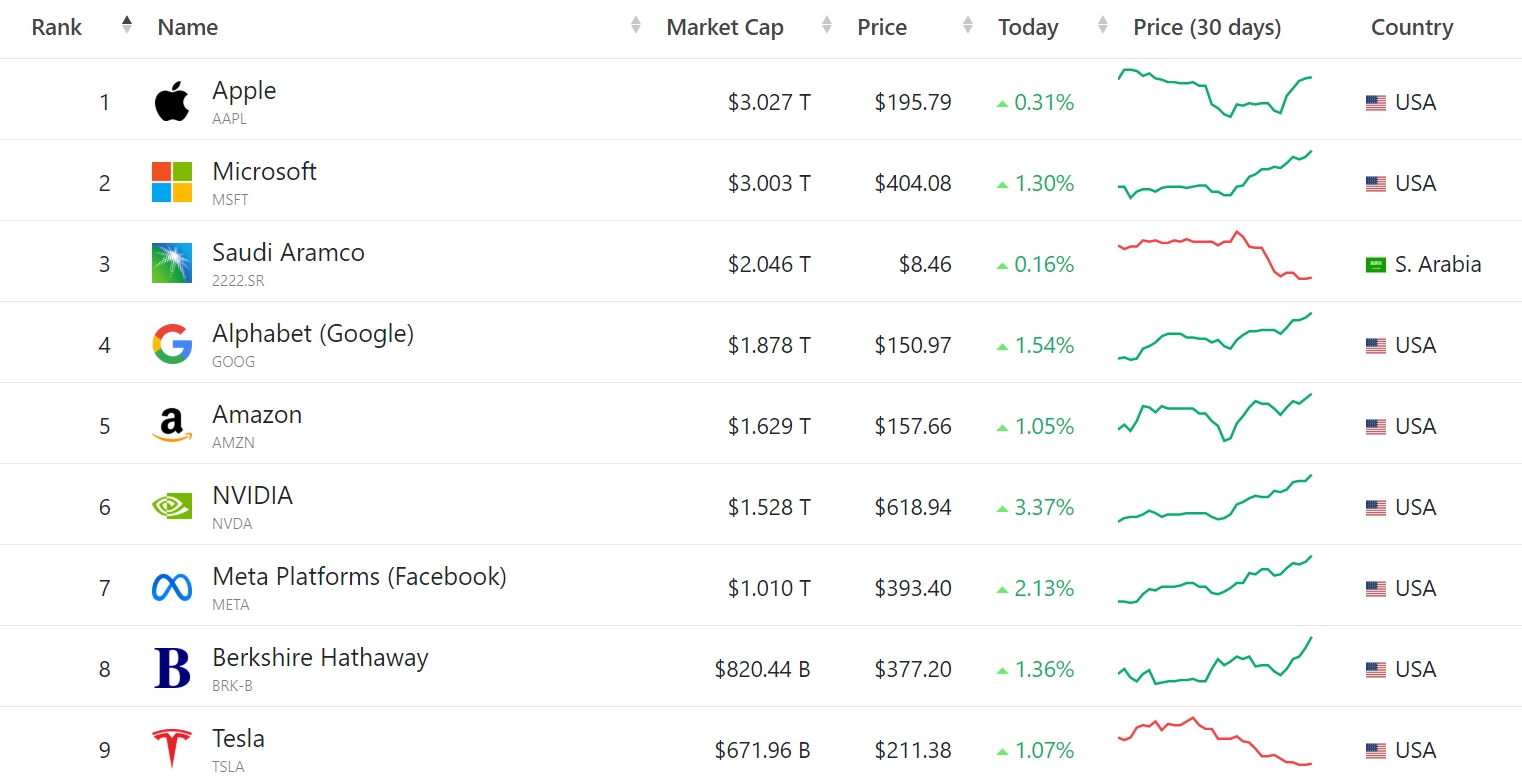Click the green NVIDIA logo
1522x779 pixels.
(x=172, y=506)
